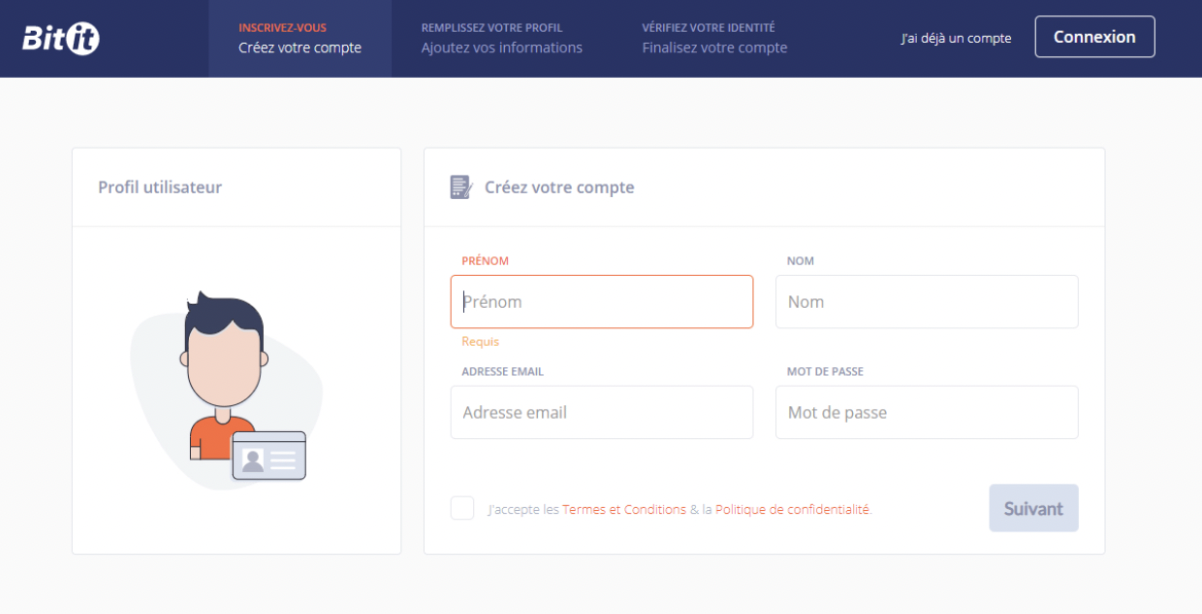This screenshot has width=1202, height=614.
Task: Go to Vérifiez votre identité step
Action: (x=714, y=38)
